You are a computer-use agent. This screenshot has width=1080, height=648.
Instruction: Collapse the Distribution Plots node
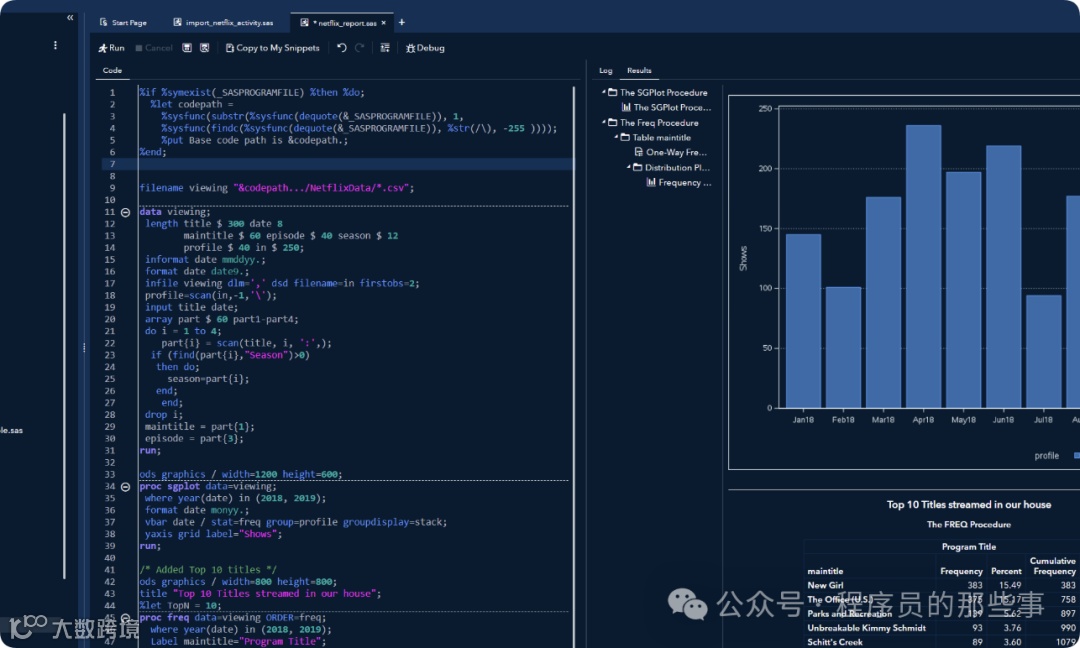[629, 167]
